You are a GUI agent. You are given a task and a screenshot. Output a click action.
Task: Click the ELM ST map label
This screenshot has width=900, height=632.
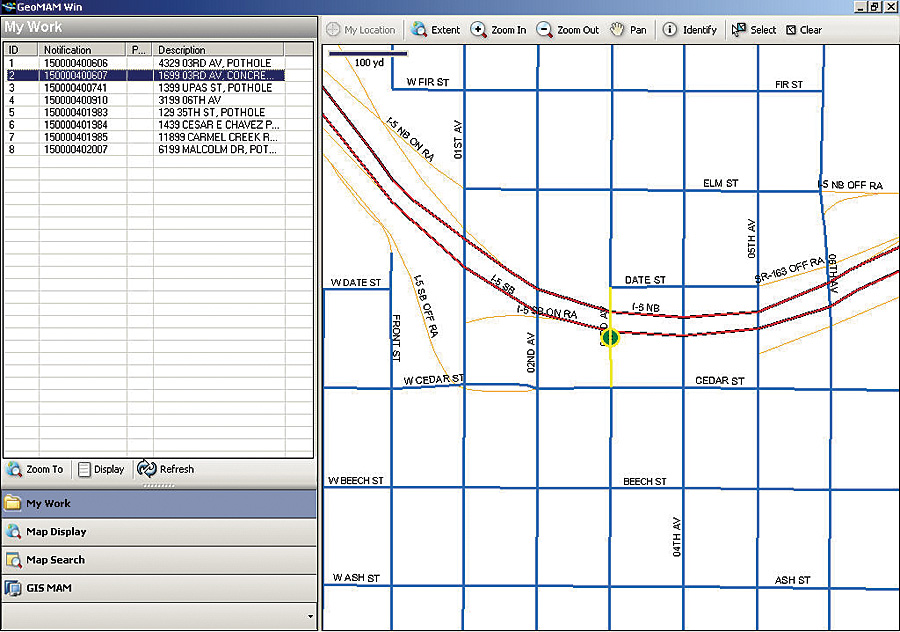click(720, 183)
